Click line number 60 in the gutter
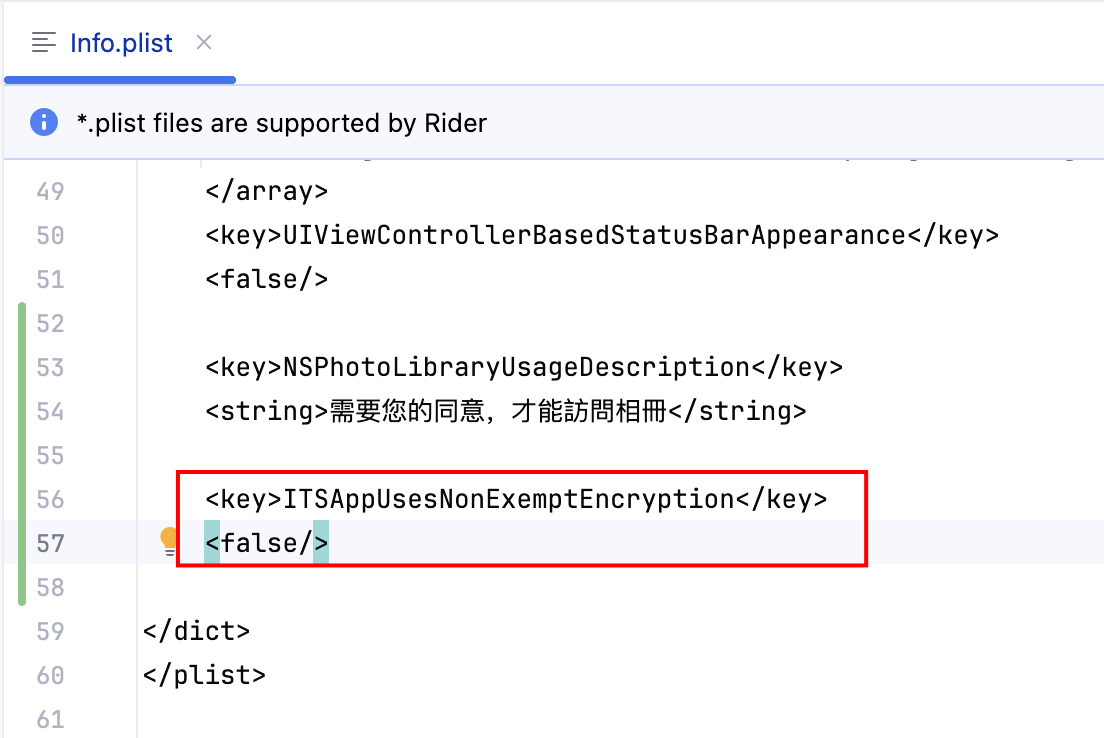The image size is (1104, 738). tap(50, 675)
